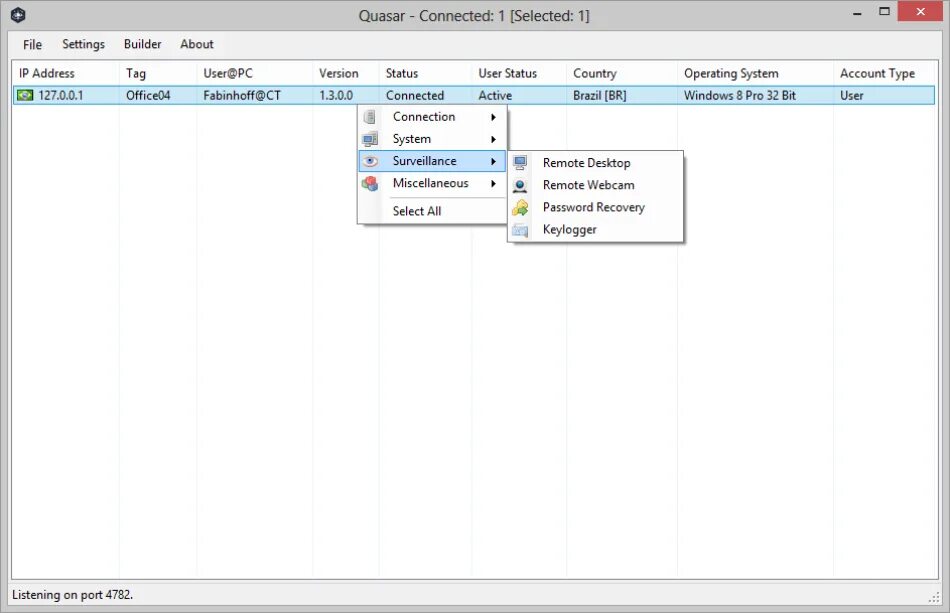Viewport: 950px width, 613px height.
Task: Click the Surveillance eye icon
Action: [368, 160]
